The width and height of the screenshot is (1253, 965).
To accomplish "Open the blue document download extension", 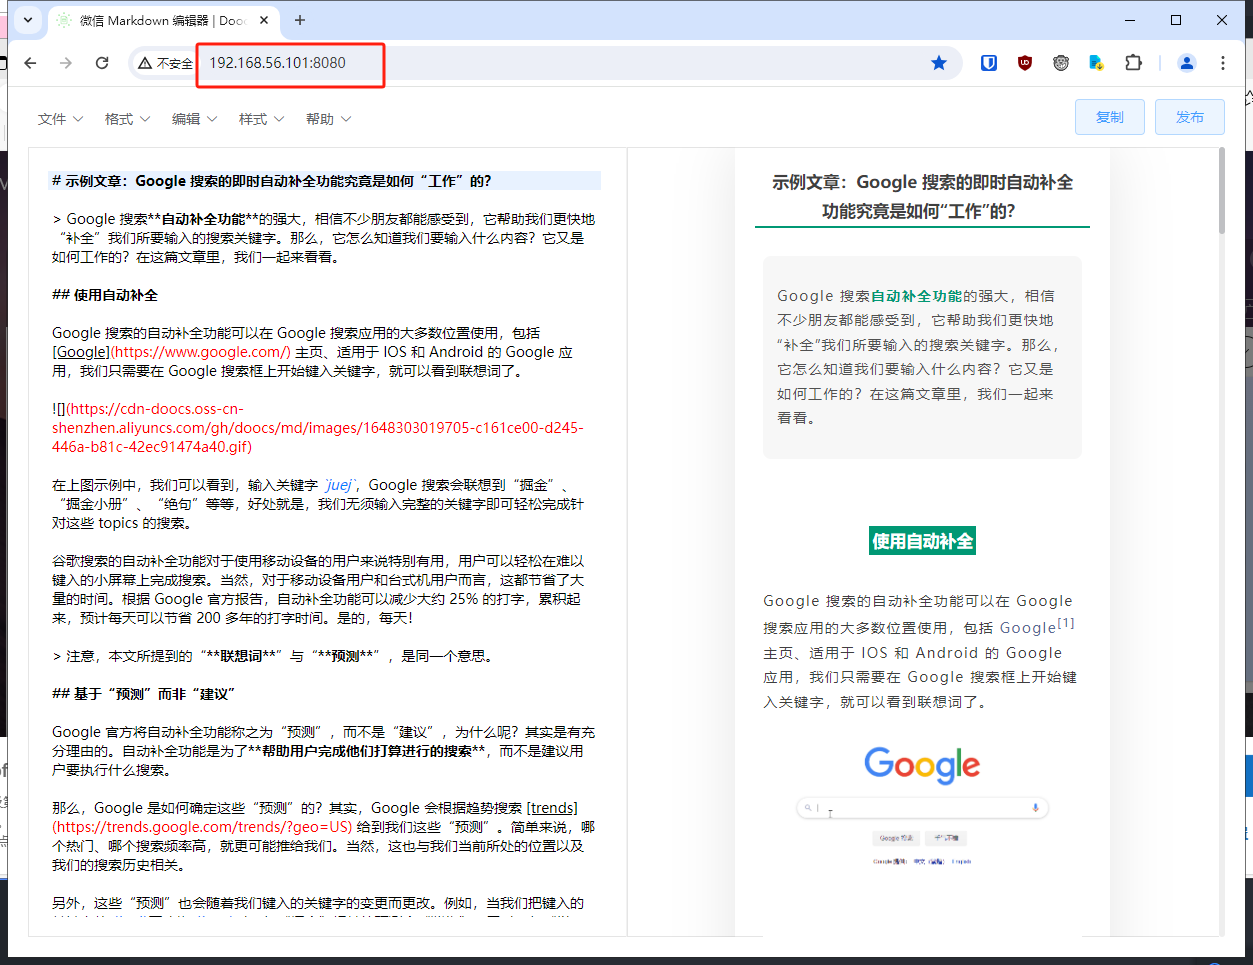I will [x=1097, y=63].
